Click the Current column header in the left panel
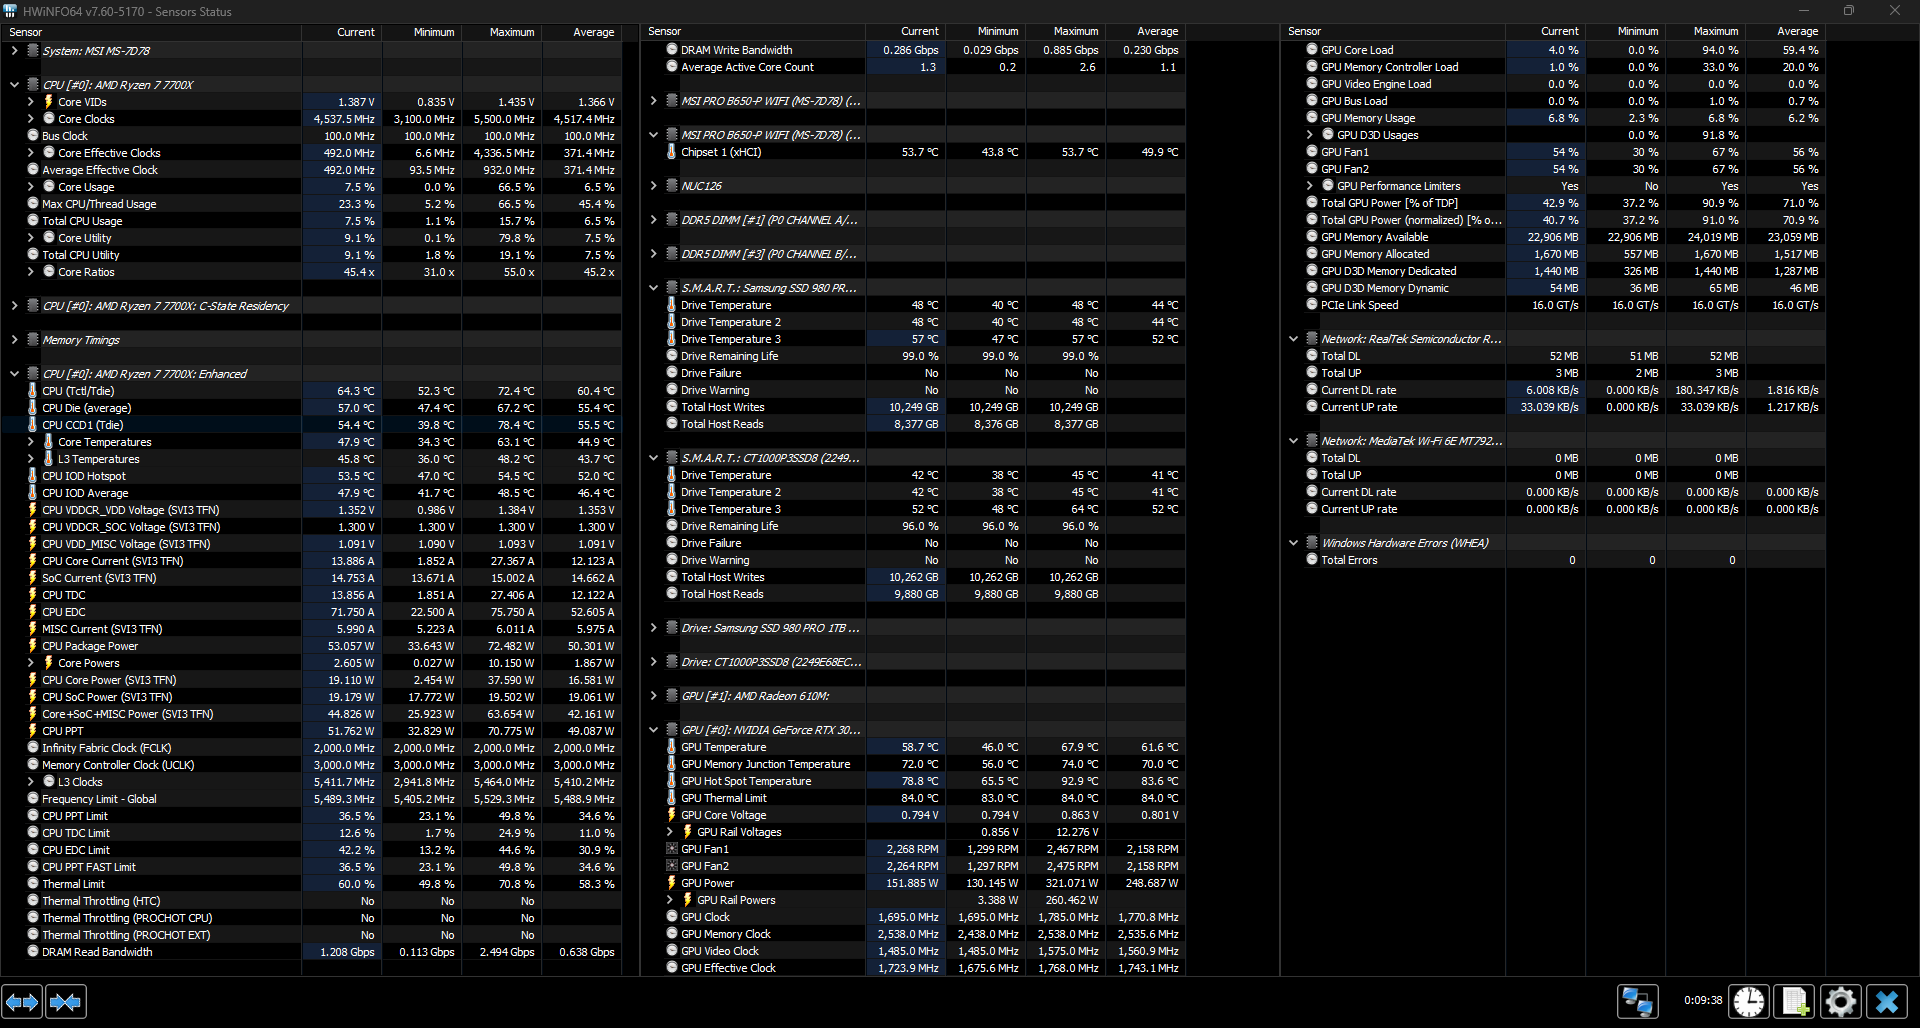Image resolution: width=1920 pixels, height=1028 pixels. 342,32
